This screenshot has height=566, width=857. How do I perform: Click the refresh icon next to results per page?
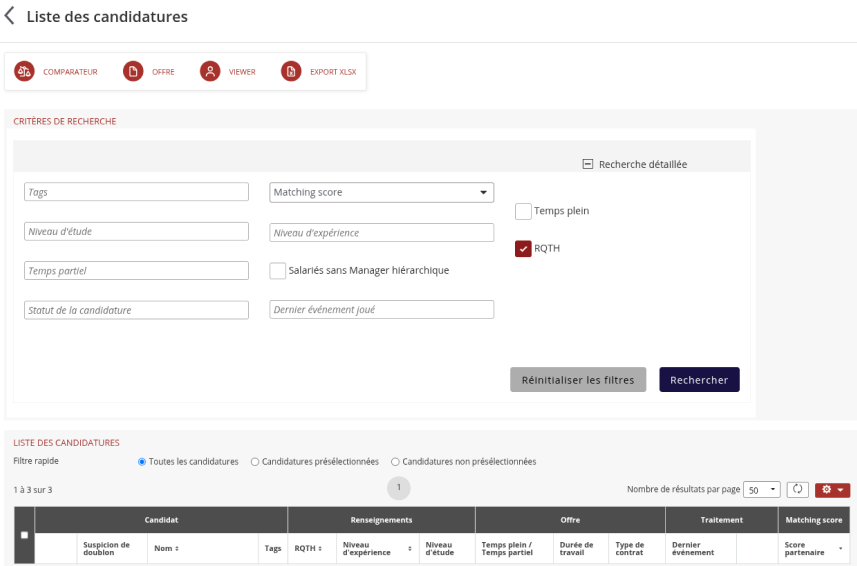point(797,490)
